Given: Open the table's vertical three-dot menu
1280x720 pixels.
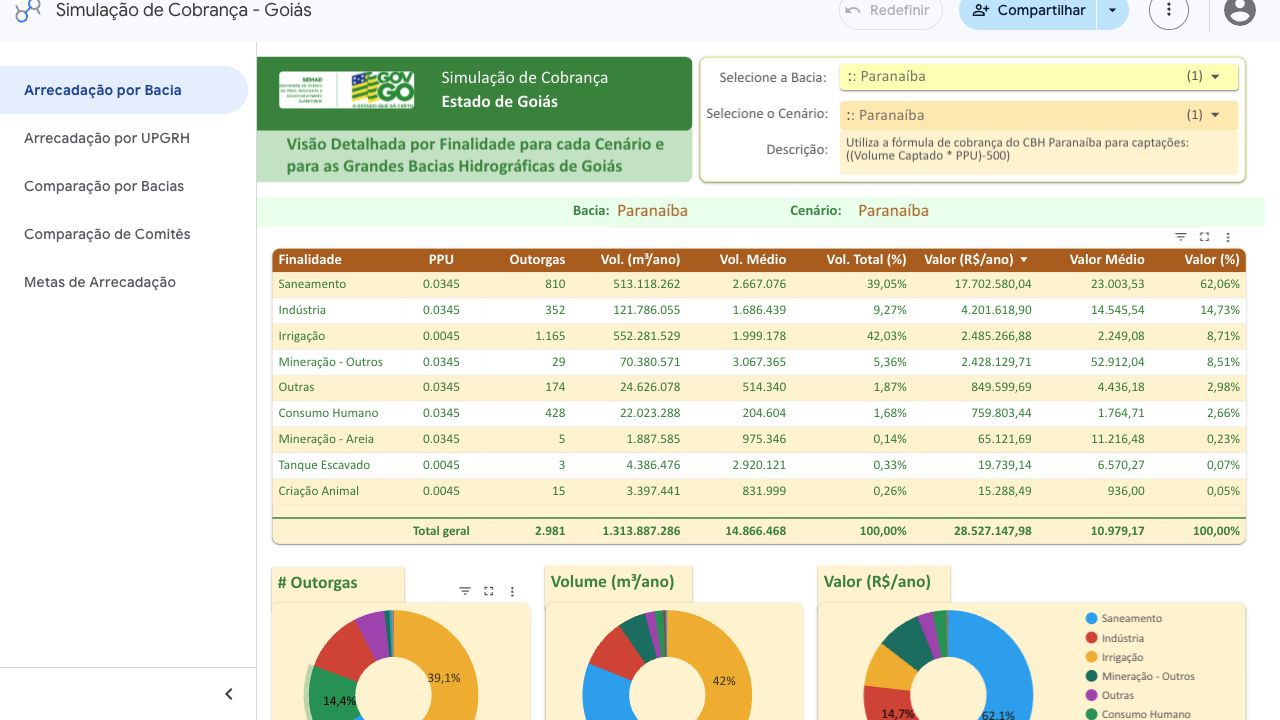Looking at the screenshot, I should pos(1228,237).
